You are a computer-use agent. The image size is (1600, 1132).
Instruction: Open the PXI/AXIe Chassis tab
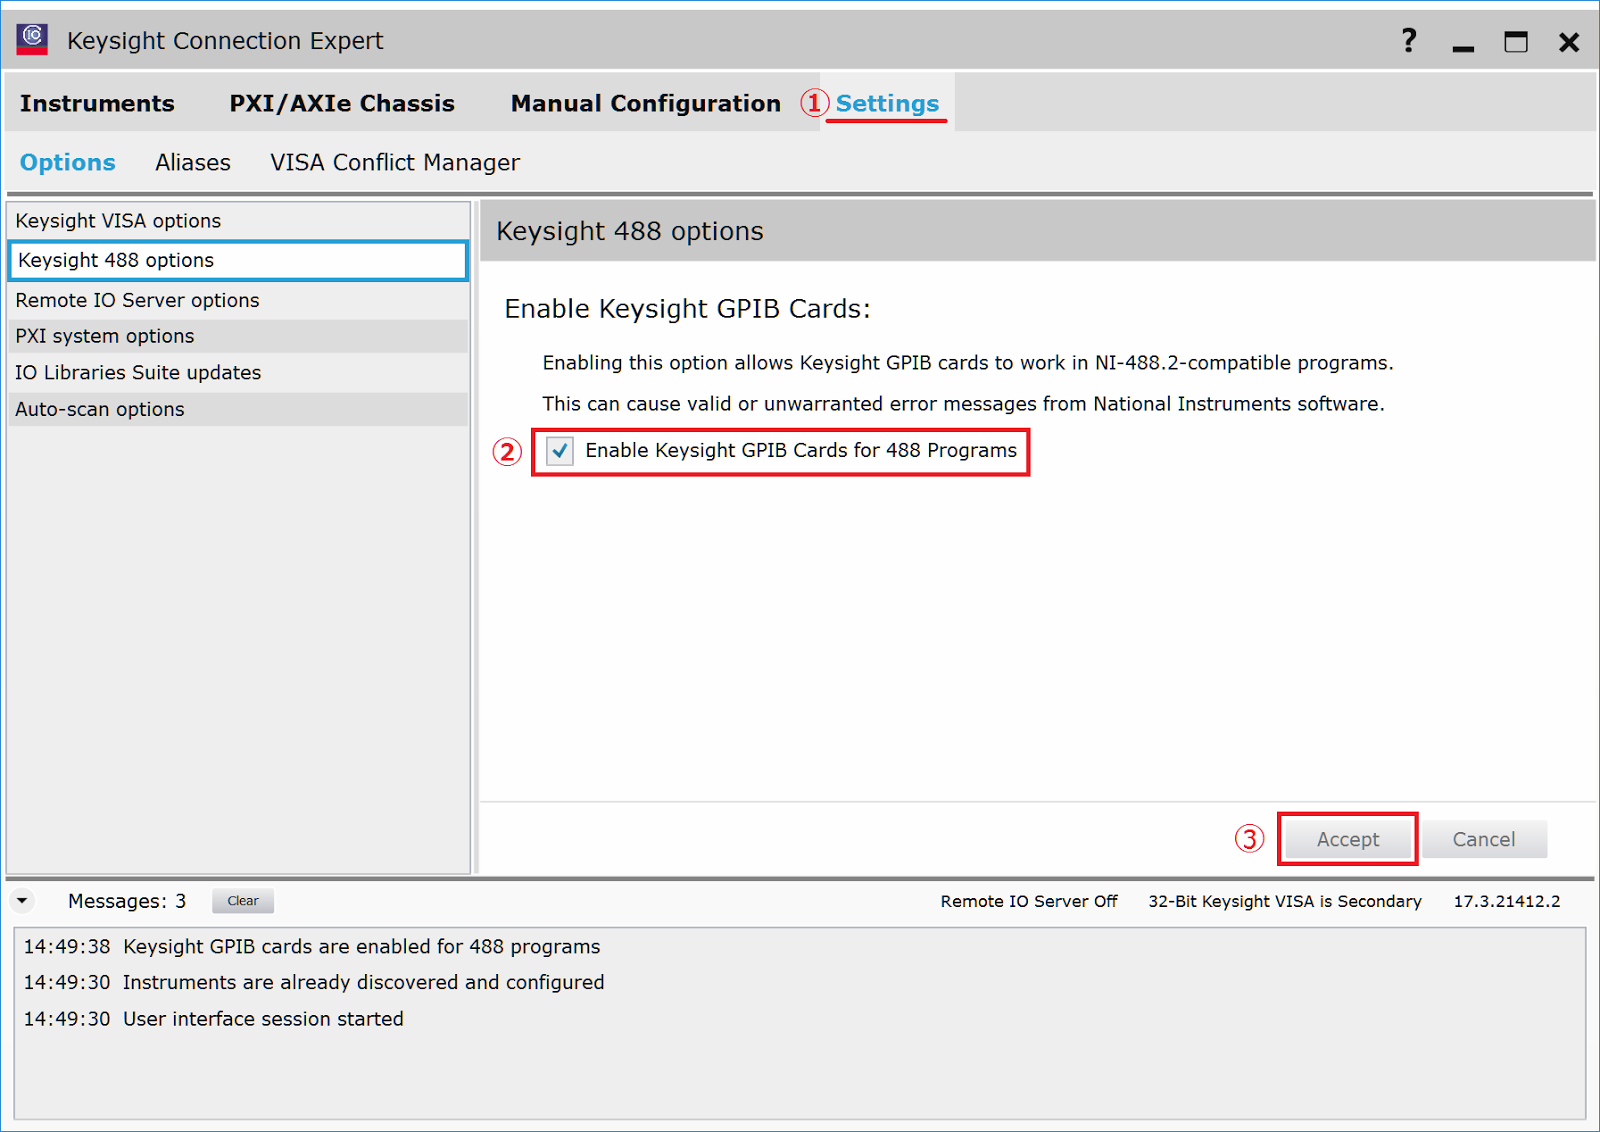pyautogui.click(x=342, y=103)
